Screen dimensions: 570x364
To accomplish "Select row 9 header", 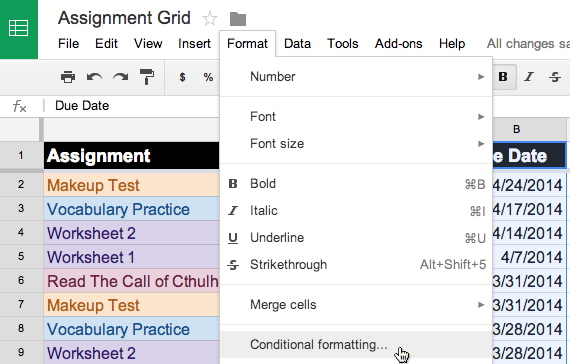I will coord(20,352).
